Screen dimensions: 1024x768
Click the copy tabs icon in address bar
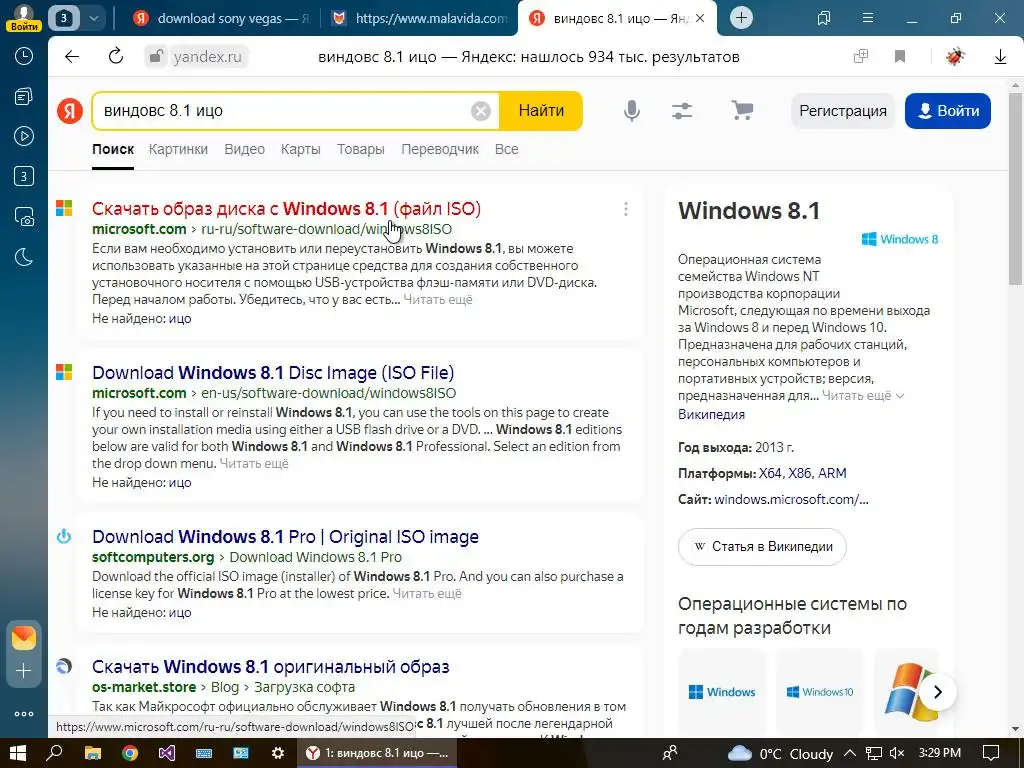pos(861,57)
